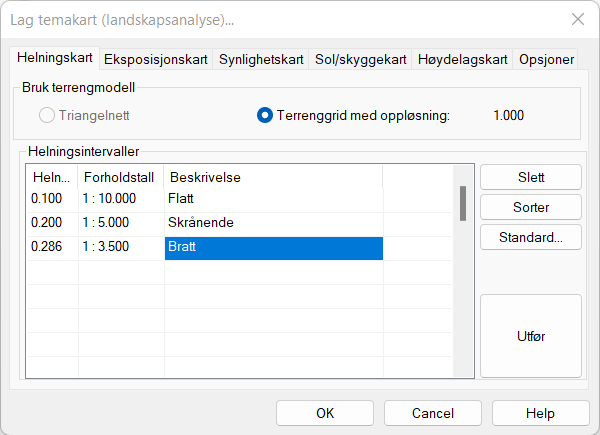Click the Forholdstall column header
The image size is (600, 435).
coord(120,177)
